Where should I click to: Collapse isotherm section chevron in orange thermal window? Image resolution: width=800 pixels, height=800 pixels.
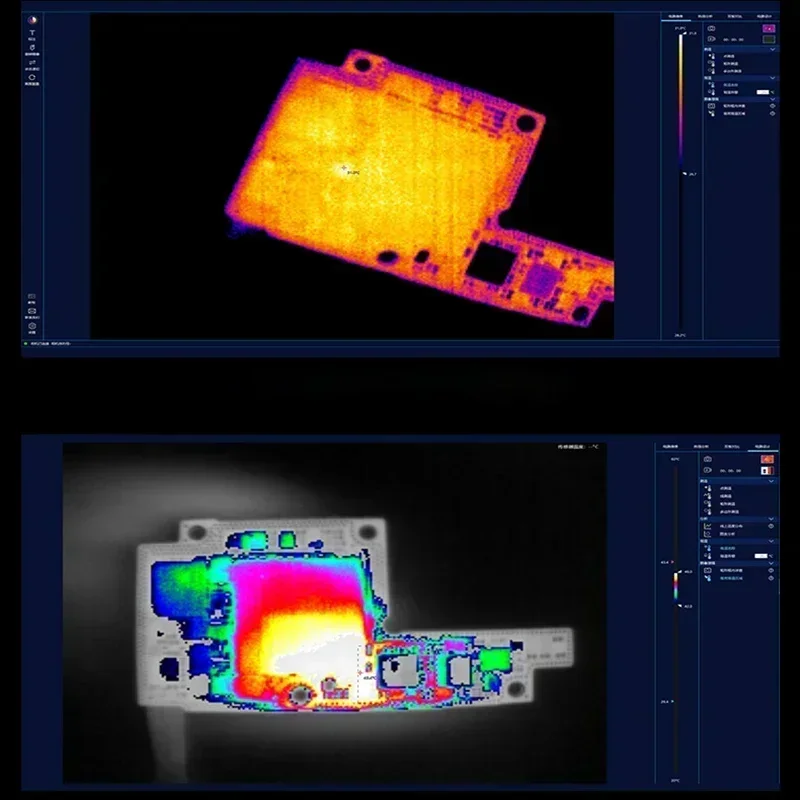772,78
